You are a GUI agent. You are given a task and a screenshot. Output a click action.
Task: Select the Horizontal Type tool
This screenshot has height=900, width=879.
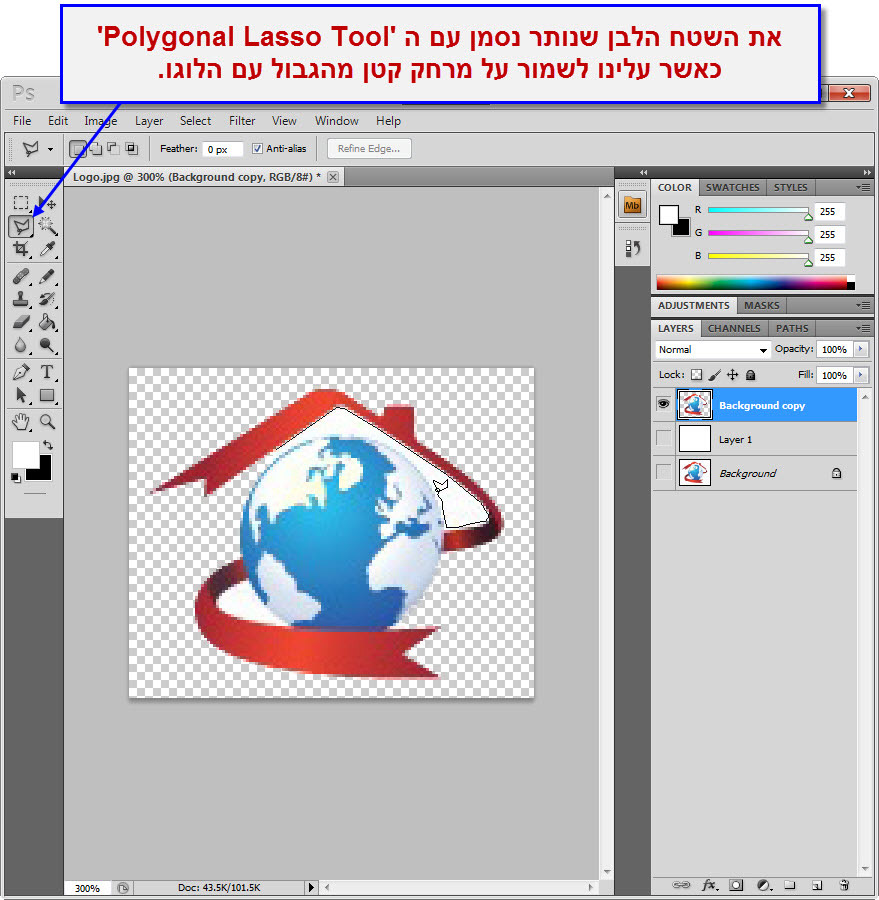click(x=47, y=372)
